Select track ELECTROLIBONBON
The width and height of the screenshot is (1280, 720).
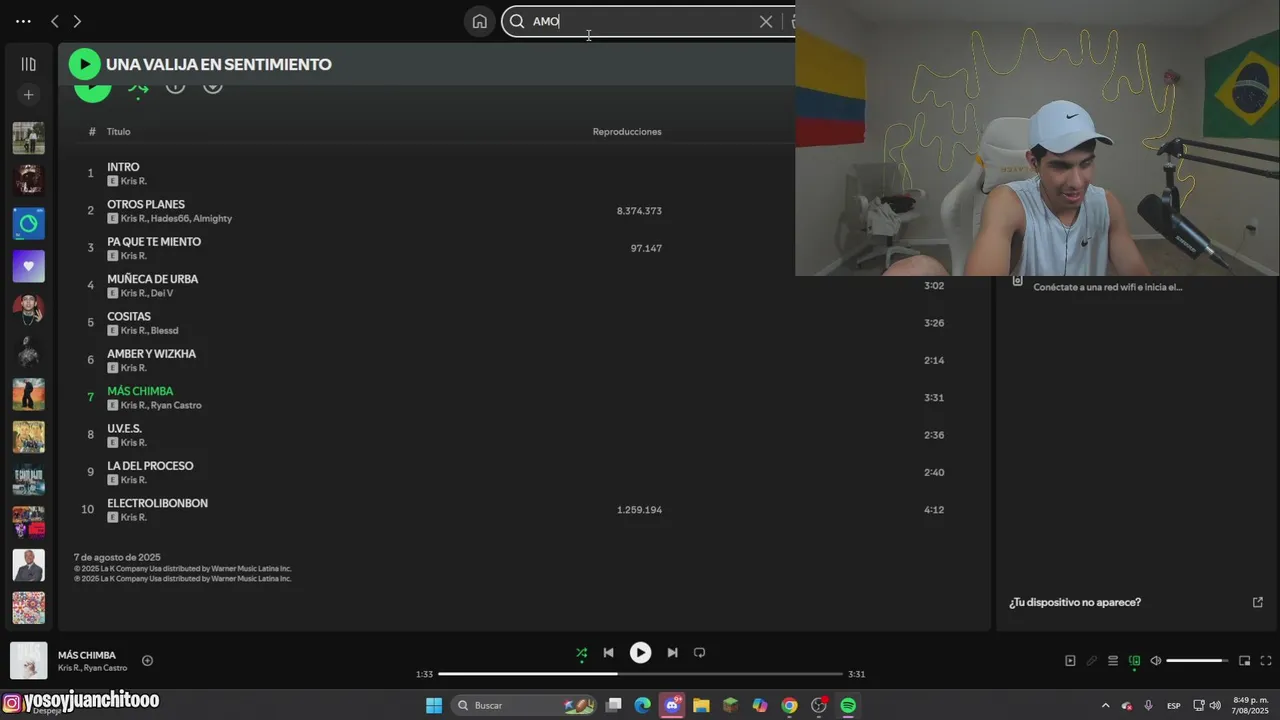(x=157, y=503)
